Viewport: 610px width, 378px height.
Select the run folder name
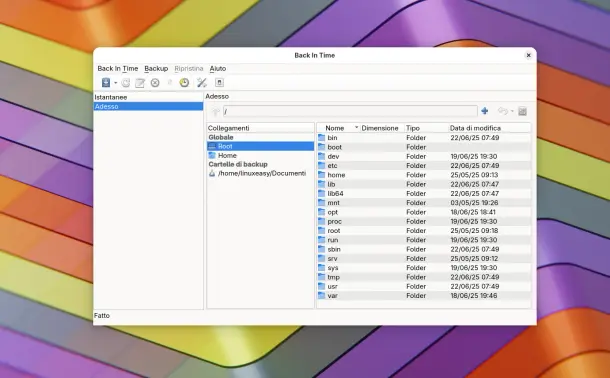333,240
